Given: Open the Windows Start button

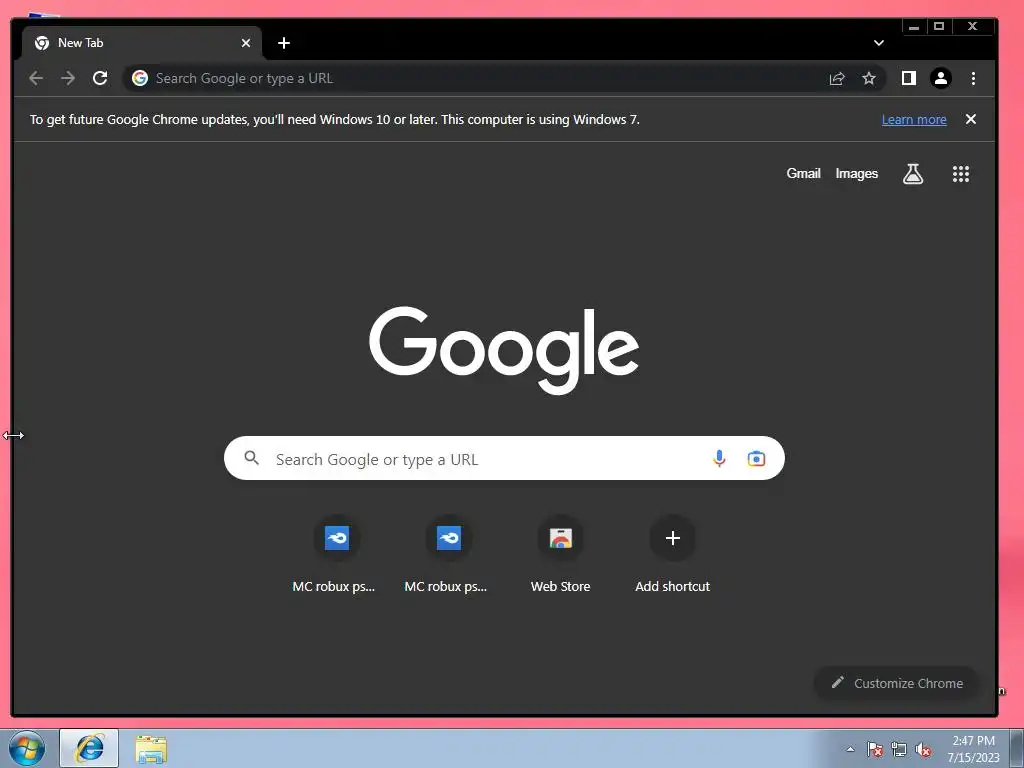Looking at the screenshot, I should (27, 748).
